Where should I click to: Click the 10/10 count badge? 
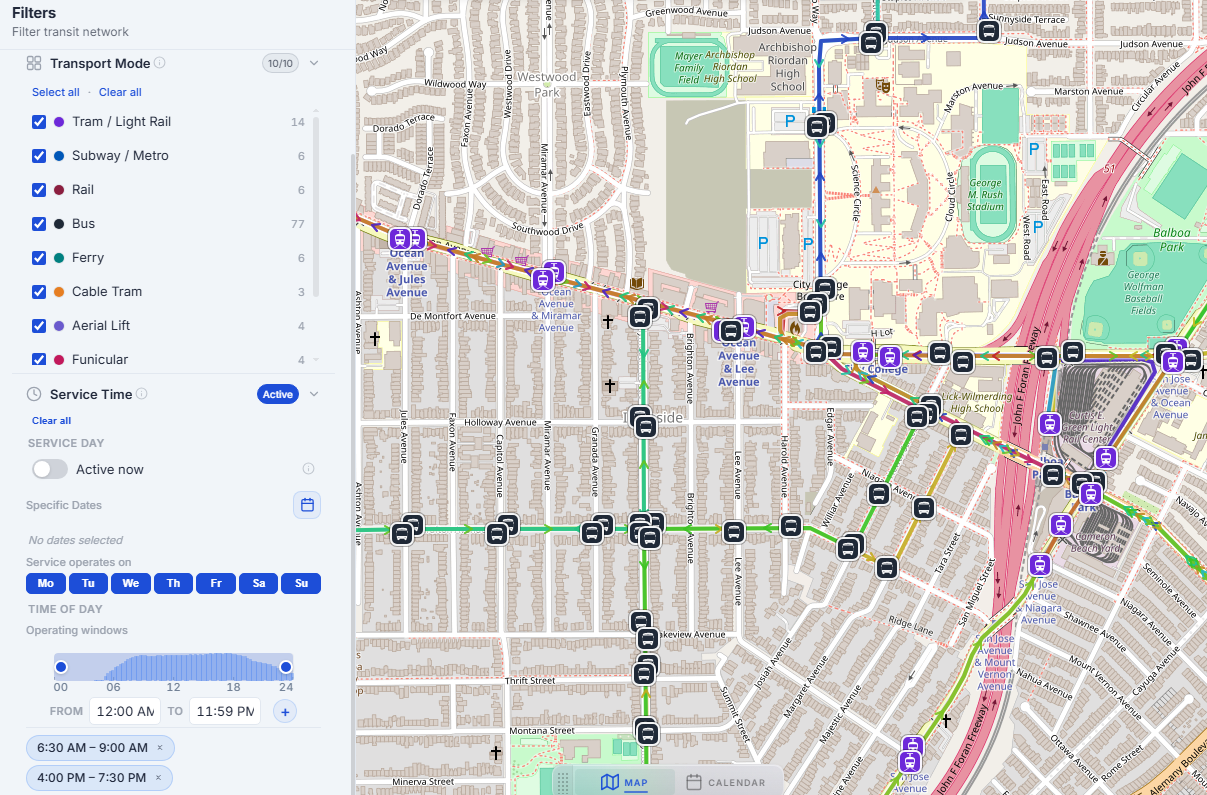tap(280, 63)
